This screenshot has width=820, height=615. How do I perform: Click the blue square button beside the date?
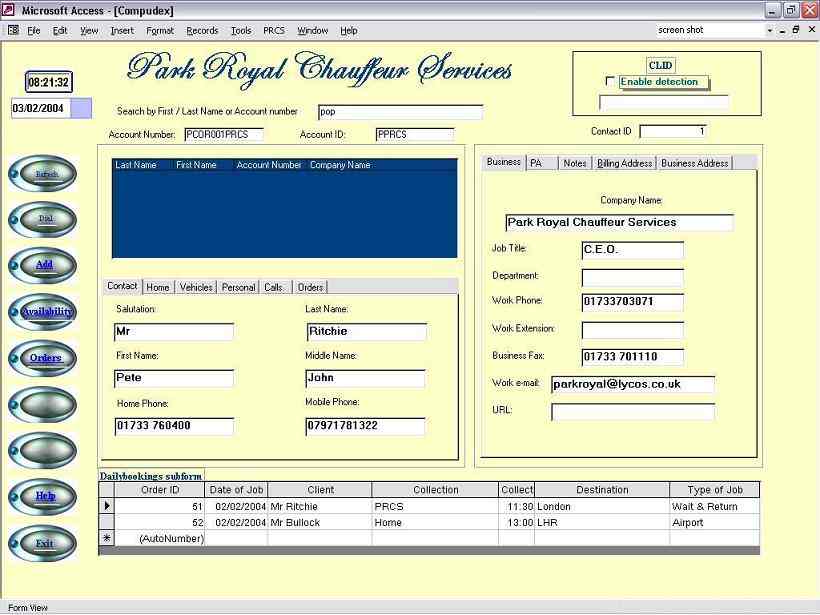(81, 108)
